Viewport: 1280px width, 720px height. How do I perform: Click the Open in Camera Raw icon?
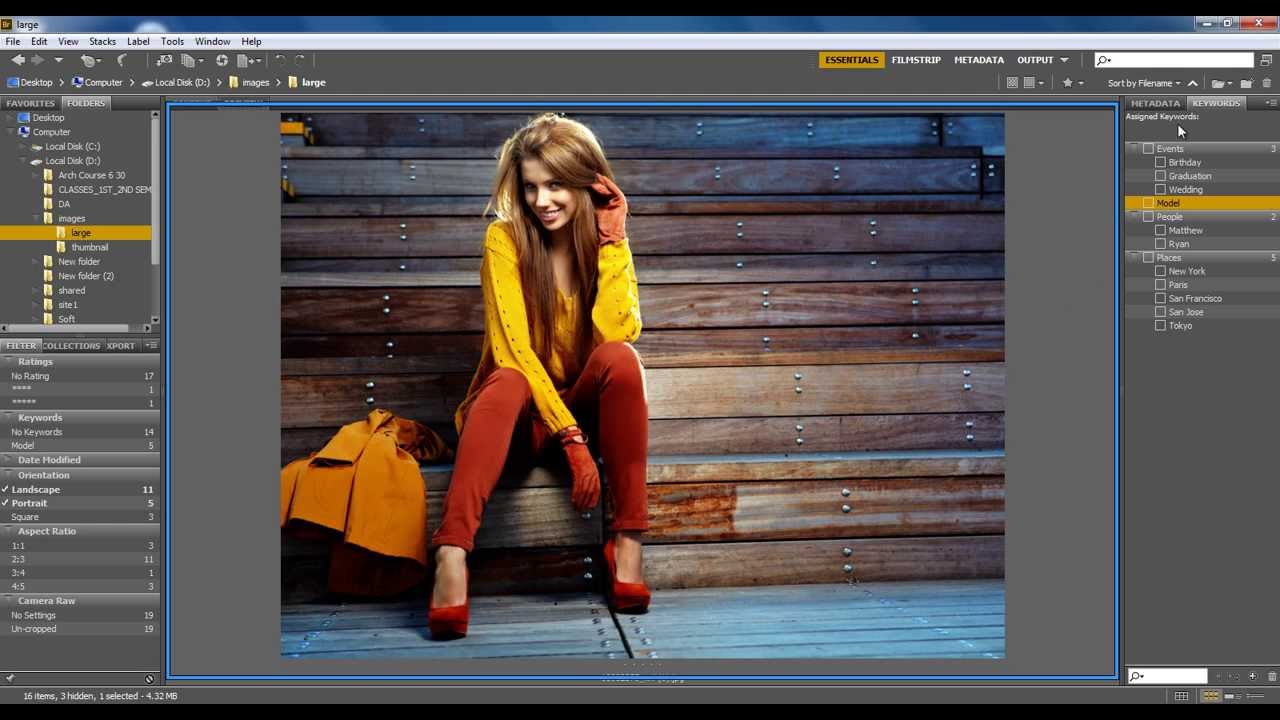[222, 60]
